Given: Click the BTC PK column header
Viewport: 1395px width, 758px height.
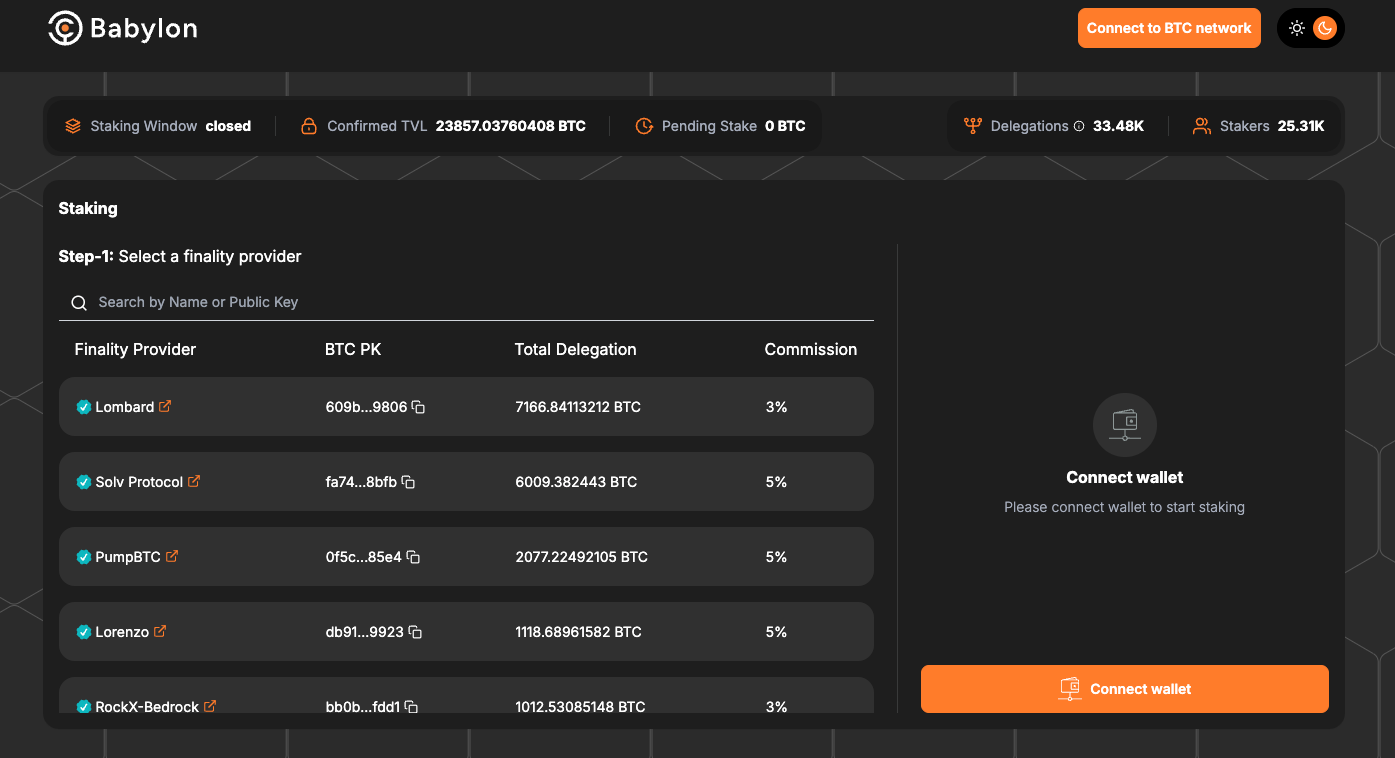Looking at the screenshot, I should (353, 349).
